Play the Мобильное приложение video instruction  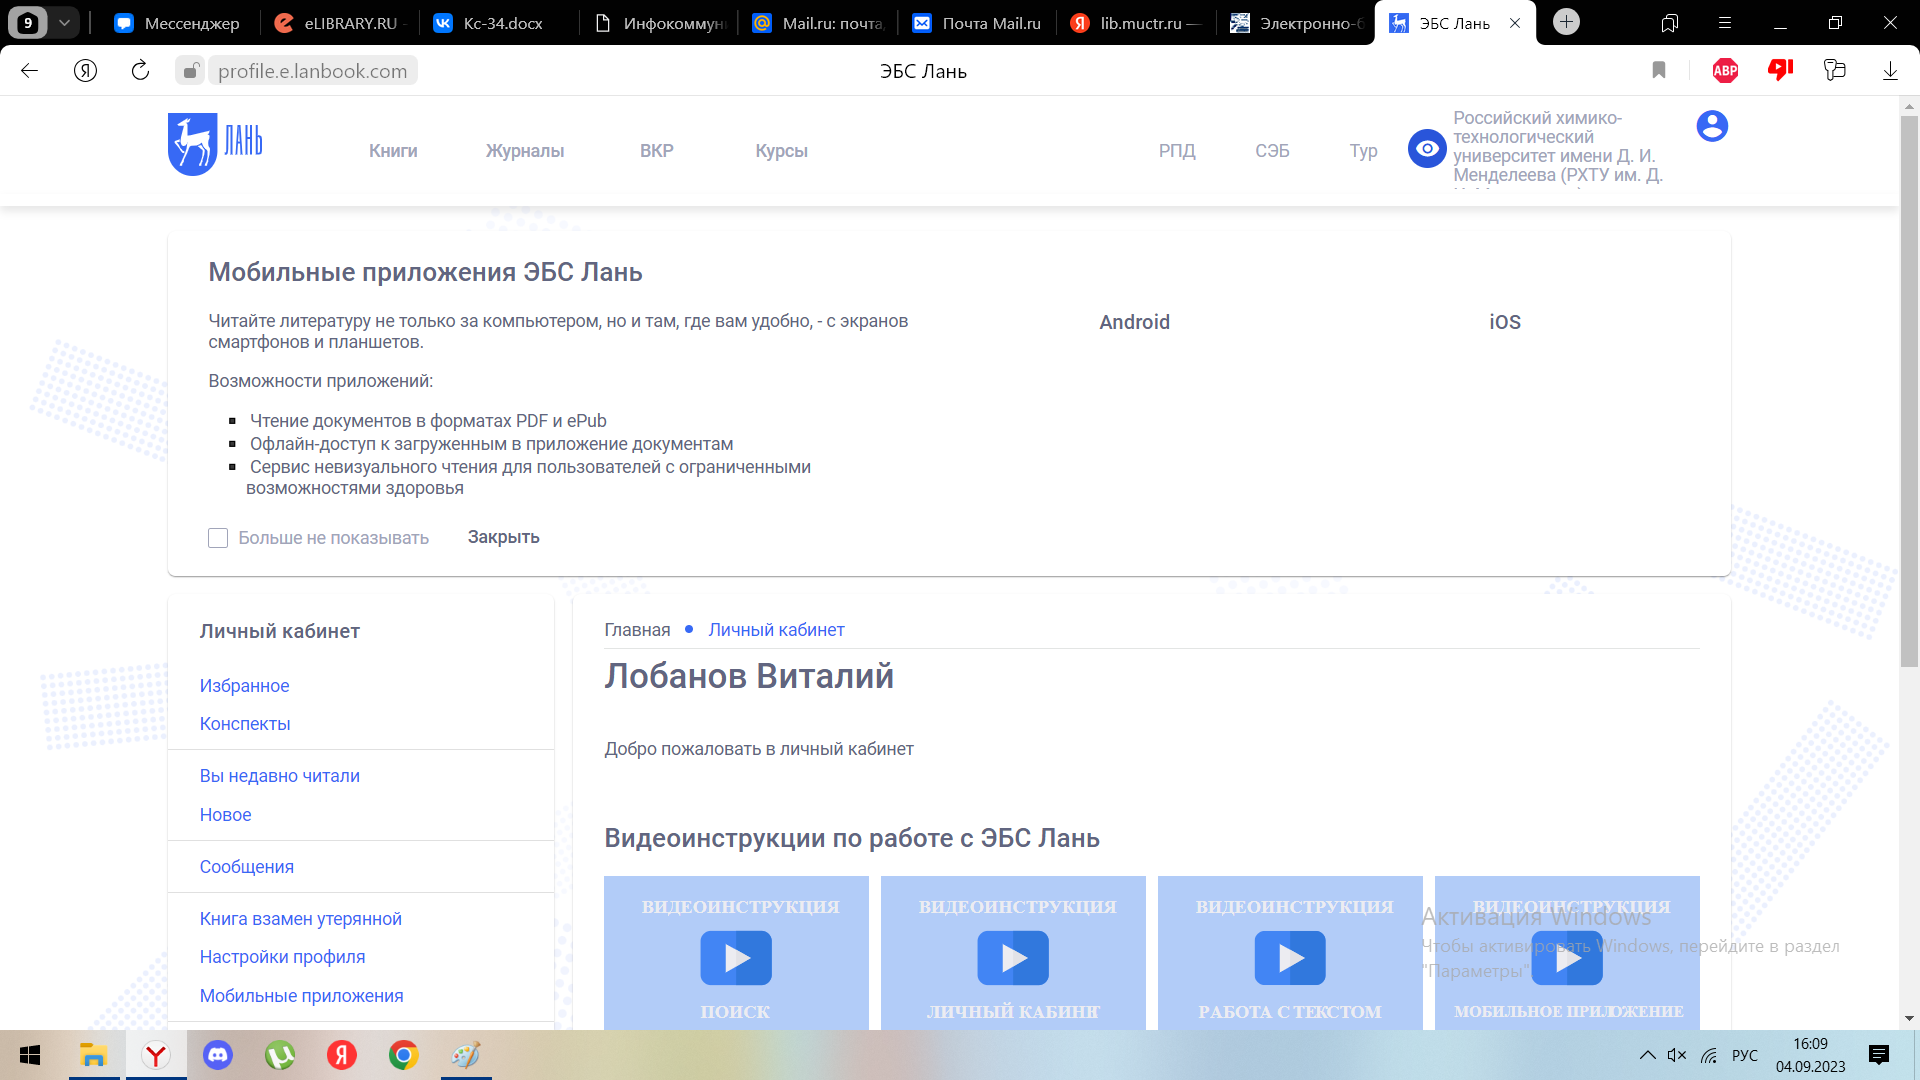point(1567,957)
